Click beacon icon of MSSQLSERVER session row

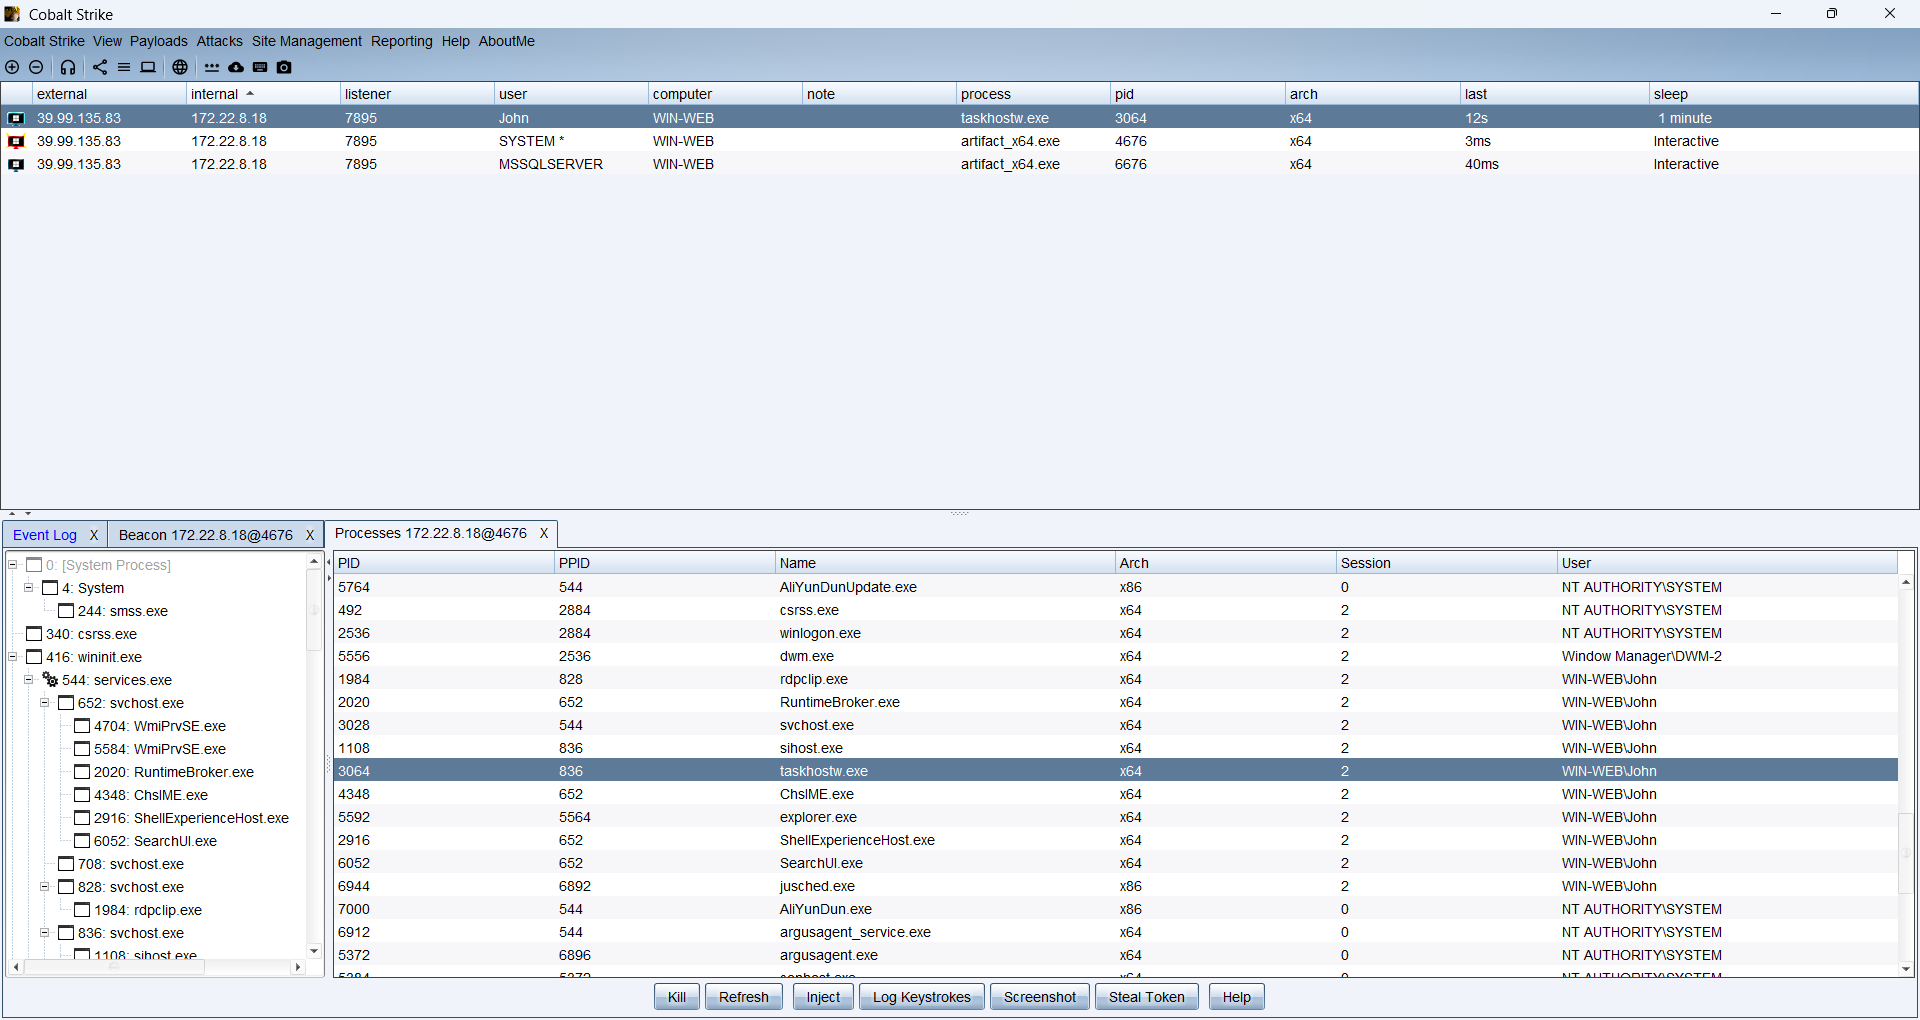16,164
